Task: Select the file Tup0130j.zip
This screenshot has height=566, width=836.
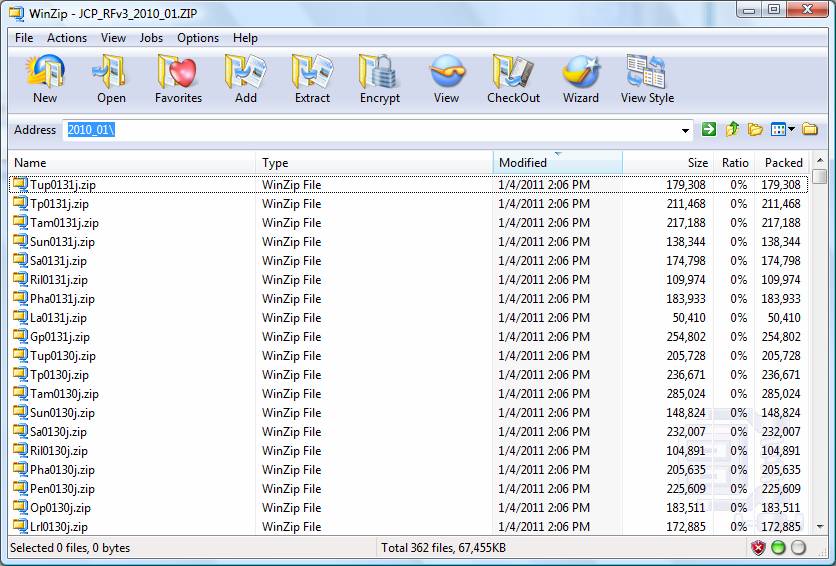Action: point(63,355)
